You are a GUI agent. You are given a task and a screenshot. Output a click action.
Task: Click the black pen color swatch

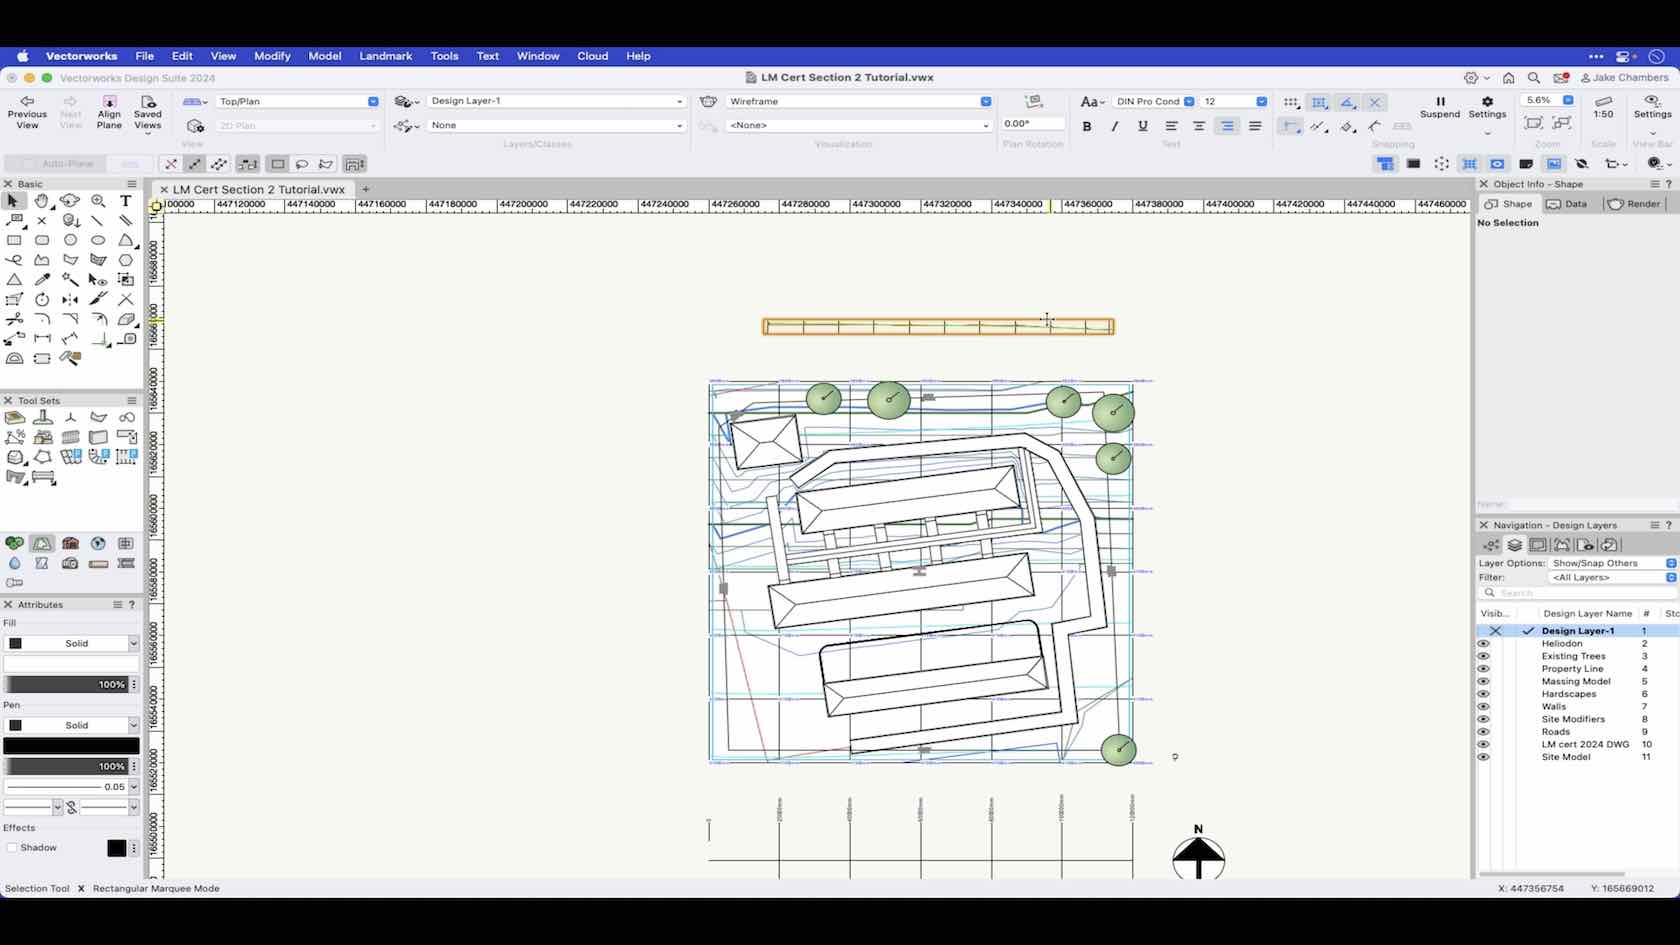point(71,746)
